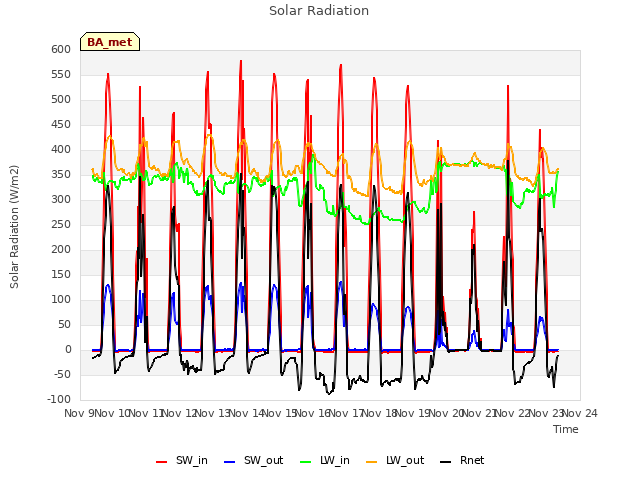Viewport: 640px width, 480px height.
Task: Click the black Rnet legend swatch
Action: tap(446, 461)
